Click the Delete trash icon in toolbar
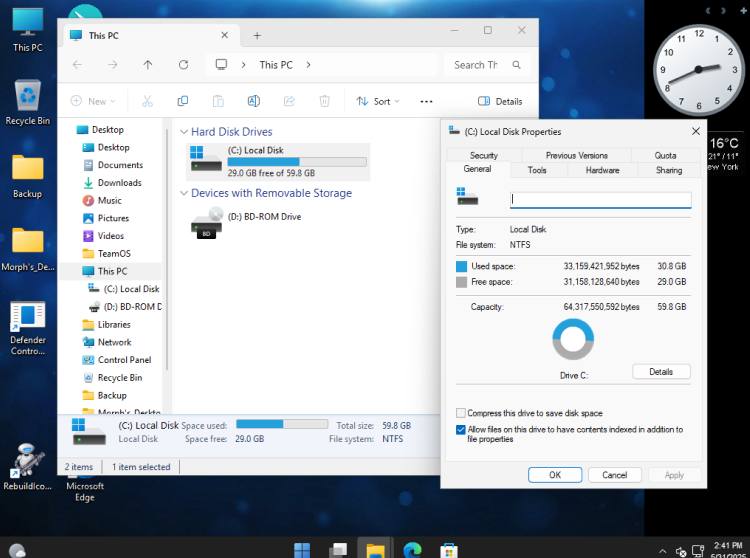 [x=324, y=101]
